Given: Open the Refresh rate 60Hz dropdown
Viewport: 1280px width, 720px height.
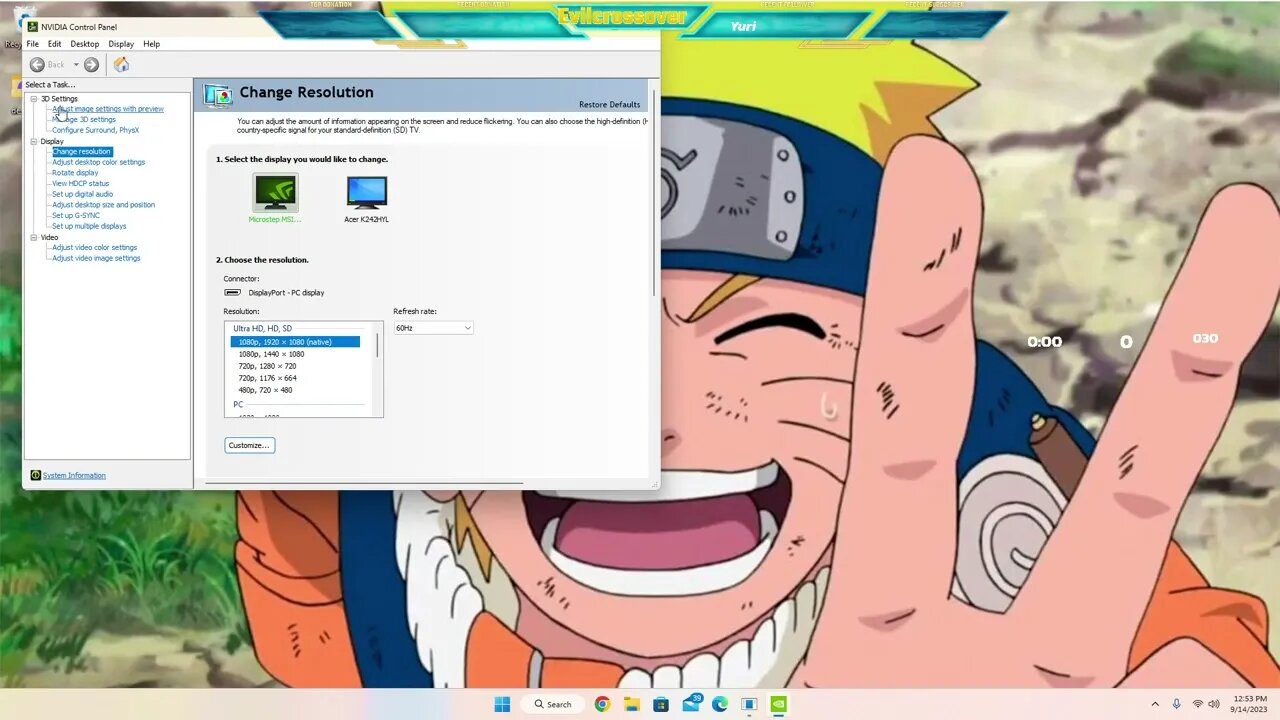Looking at the screenshot, I should [433, 328].
